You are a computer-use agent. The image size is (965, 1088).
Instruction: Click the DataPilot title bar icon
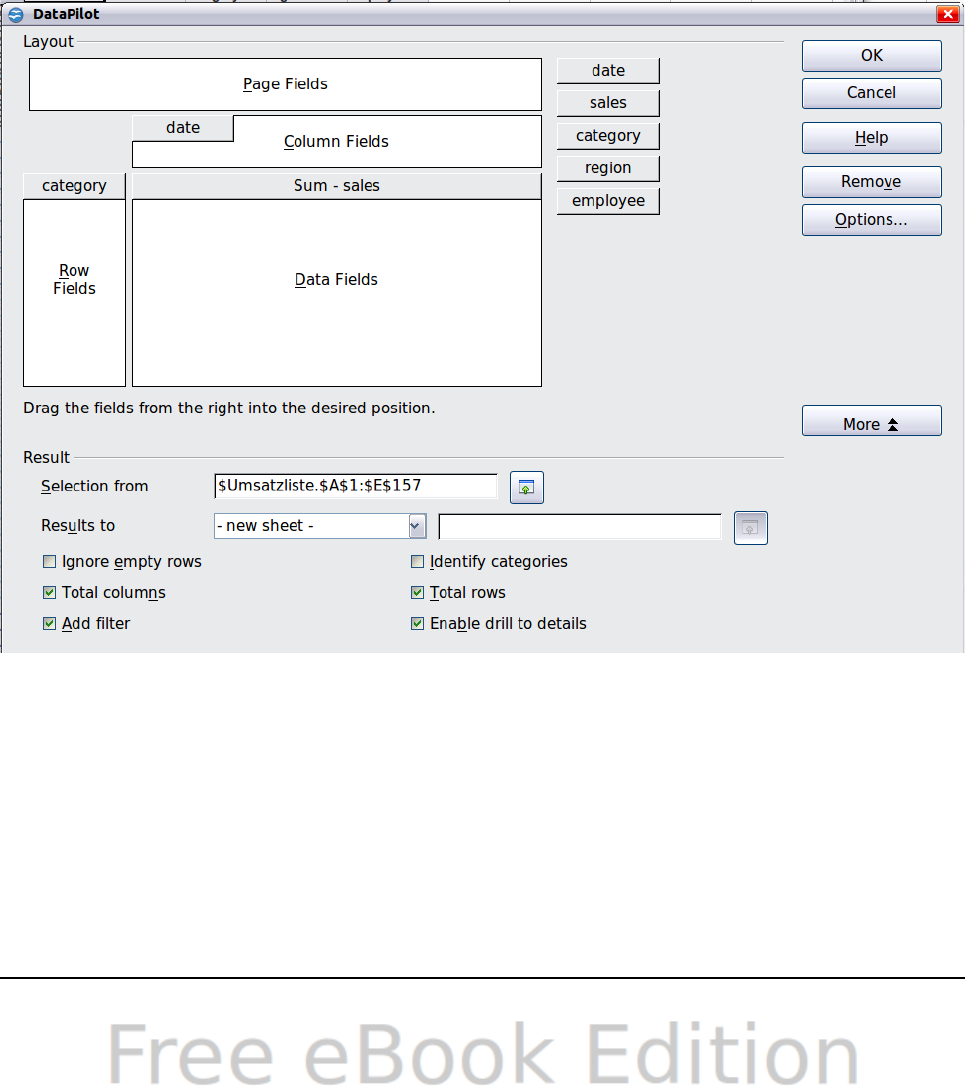15,14
